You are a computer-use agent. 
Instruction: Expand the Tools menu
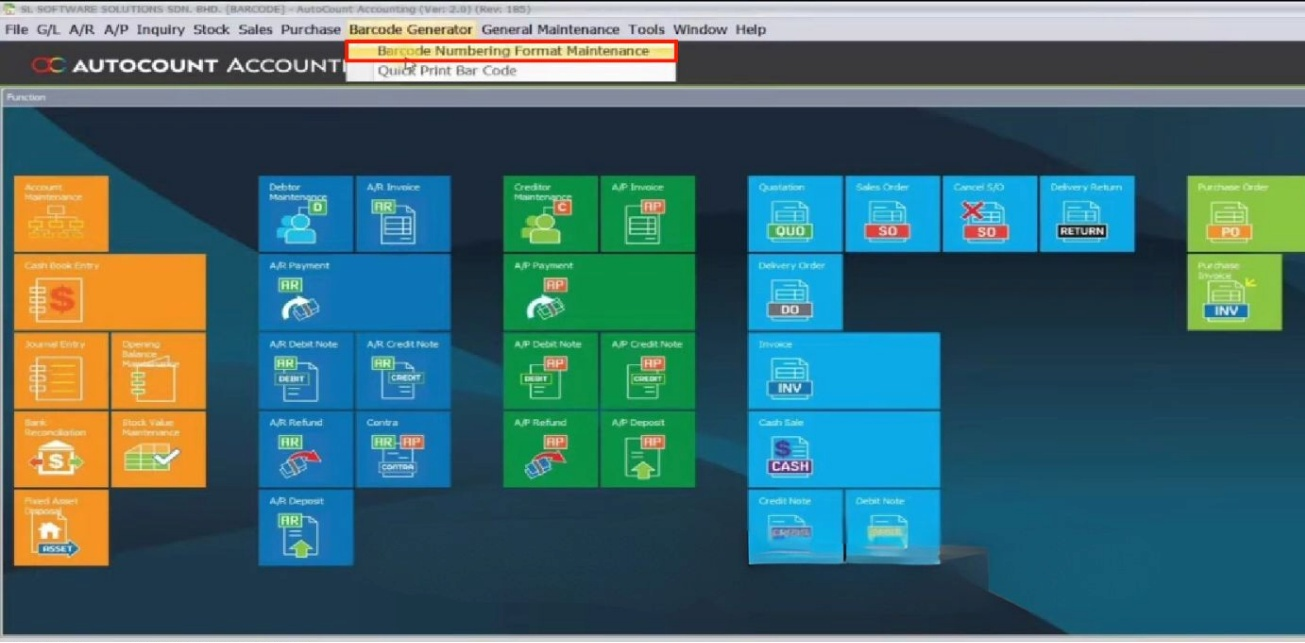click(x=646, y=30)
